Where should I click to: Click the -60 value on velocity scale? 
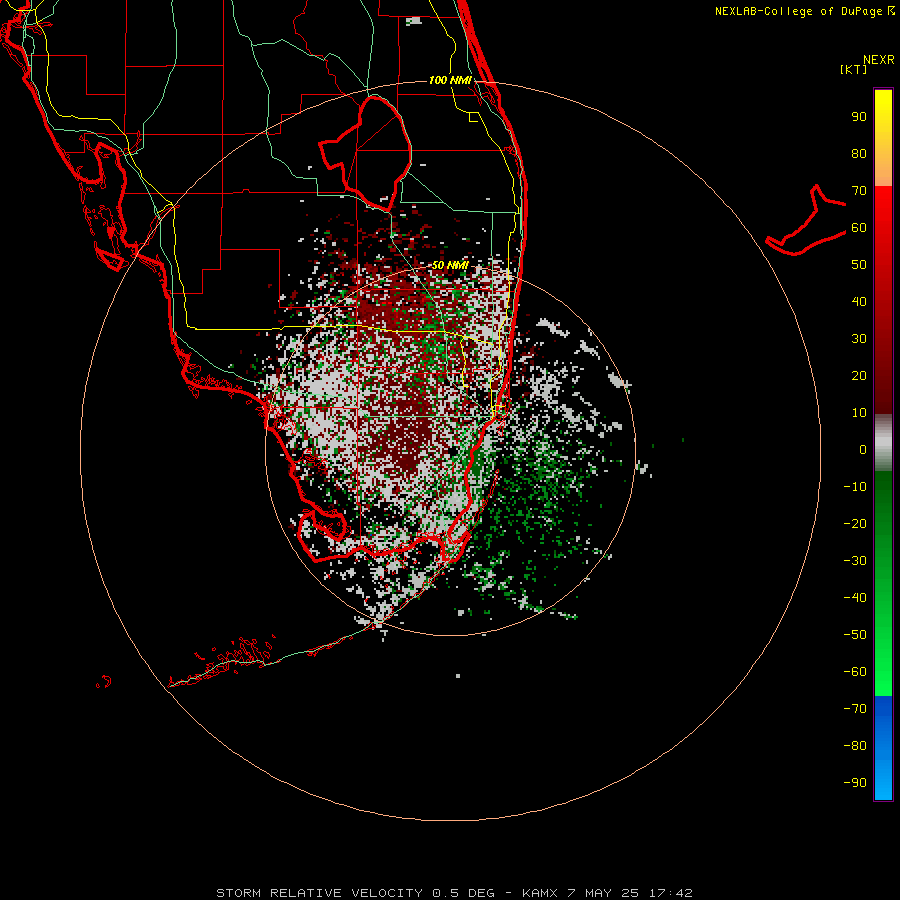pyautogui.click(x=855, y=672)
